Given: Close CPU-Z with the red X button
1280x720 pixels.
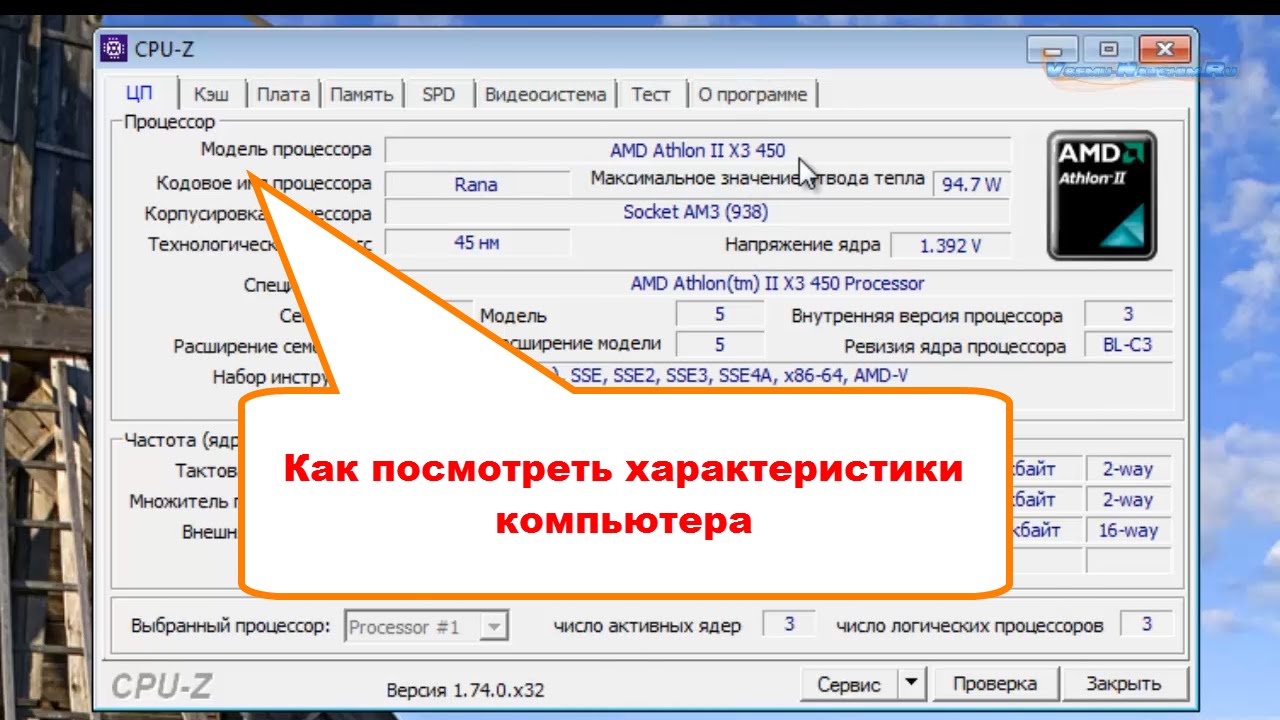Looking at the screenshot, I should pos(1163,49).
